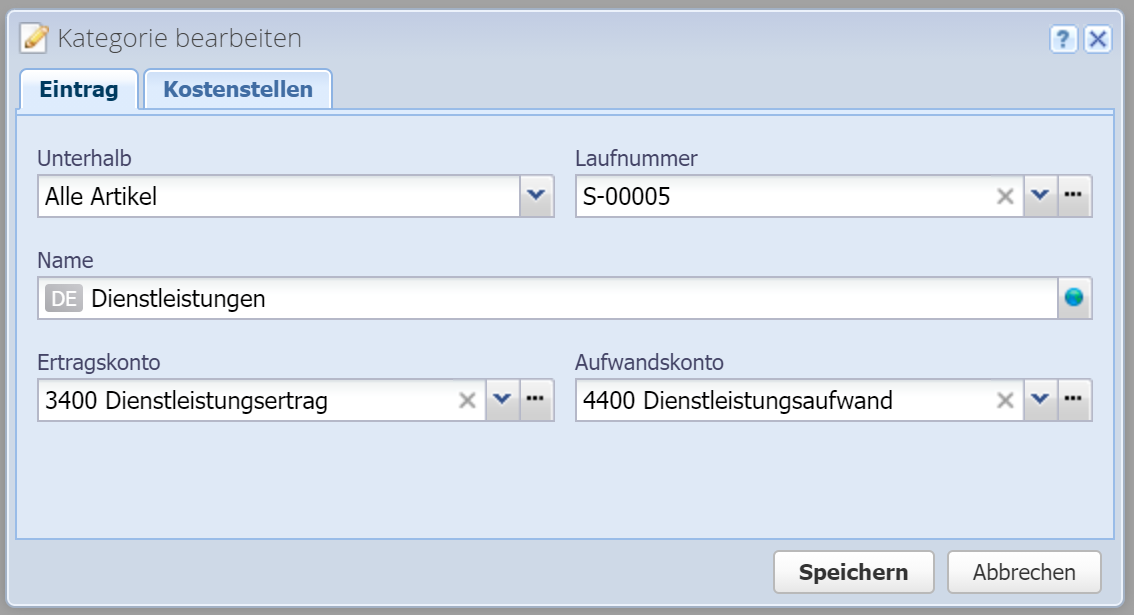Open Aufwandskonto ellipsis browse button

1075,401
